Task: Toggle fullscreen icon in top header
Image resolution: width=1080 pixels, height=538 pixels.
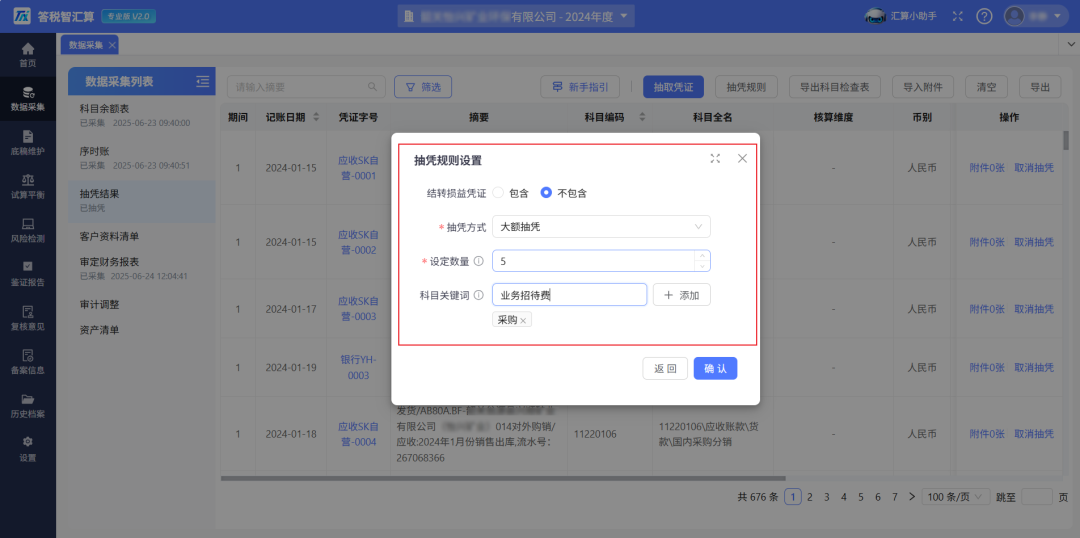Action: [x=958, y=16]
